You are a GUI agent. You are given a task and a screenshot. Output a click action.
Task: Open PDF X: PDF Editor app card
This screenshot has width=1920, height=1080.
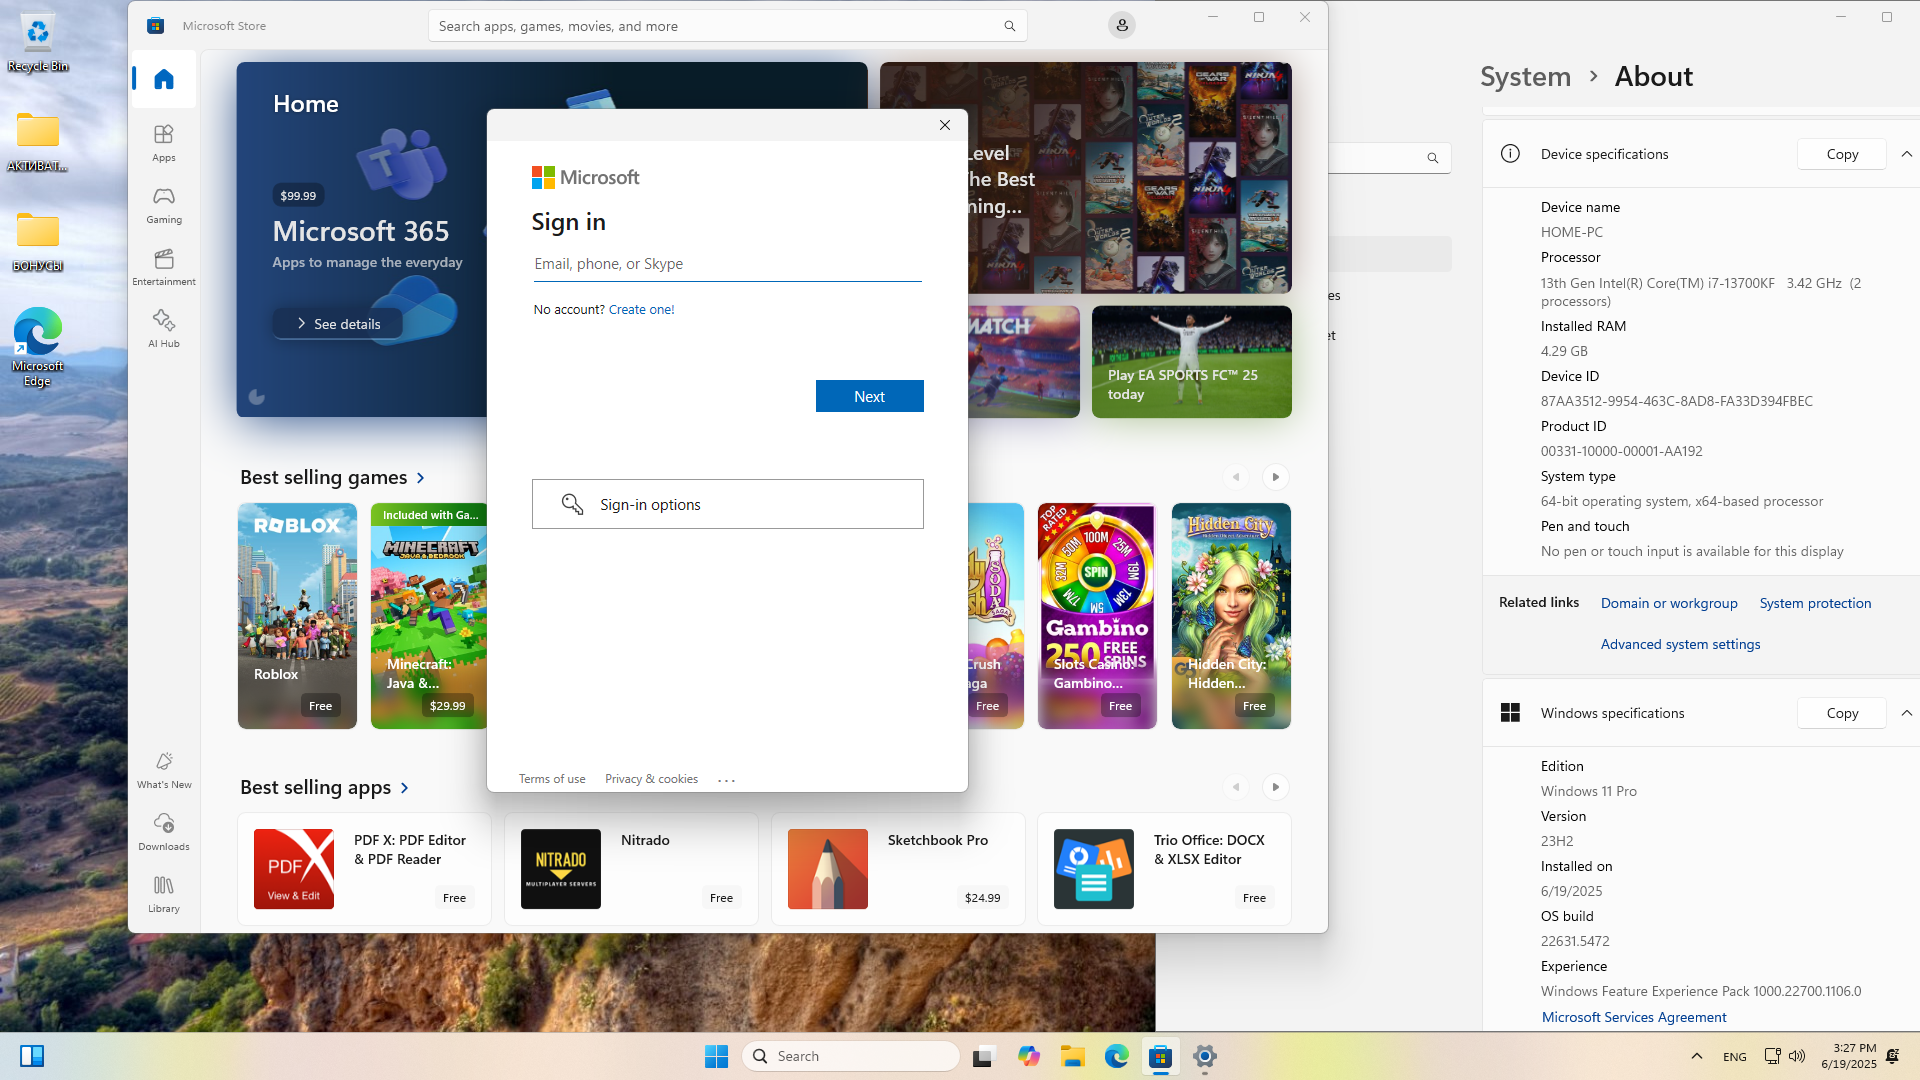tap(365, 869)
